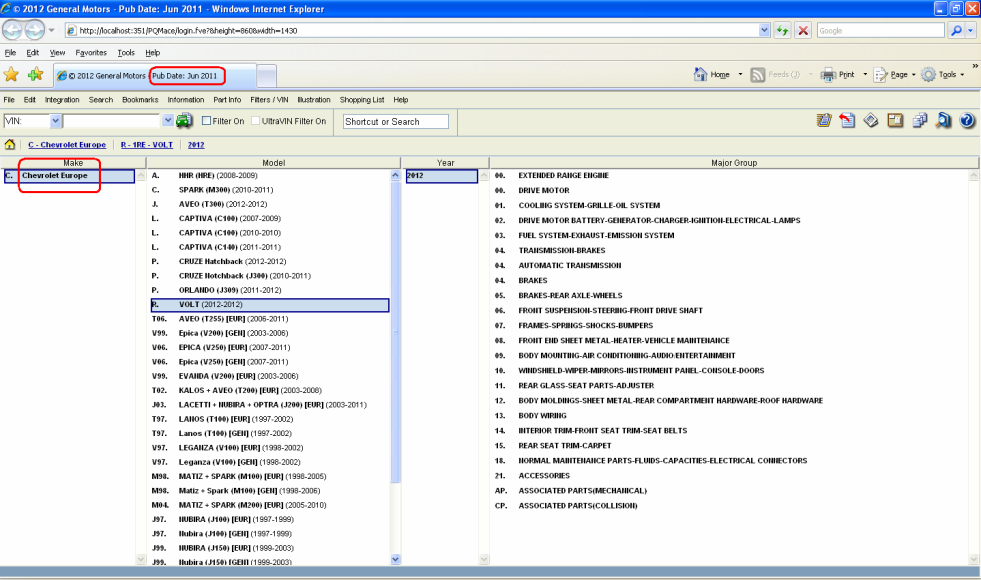The height and width of the screenshot is (580, 981).
Task: Click the Favorites star icon
Action: coord(11,74)
